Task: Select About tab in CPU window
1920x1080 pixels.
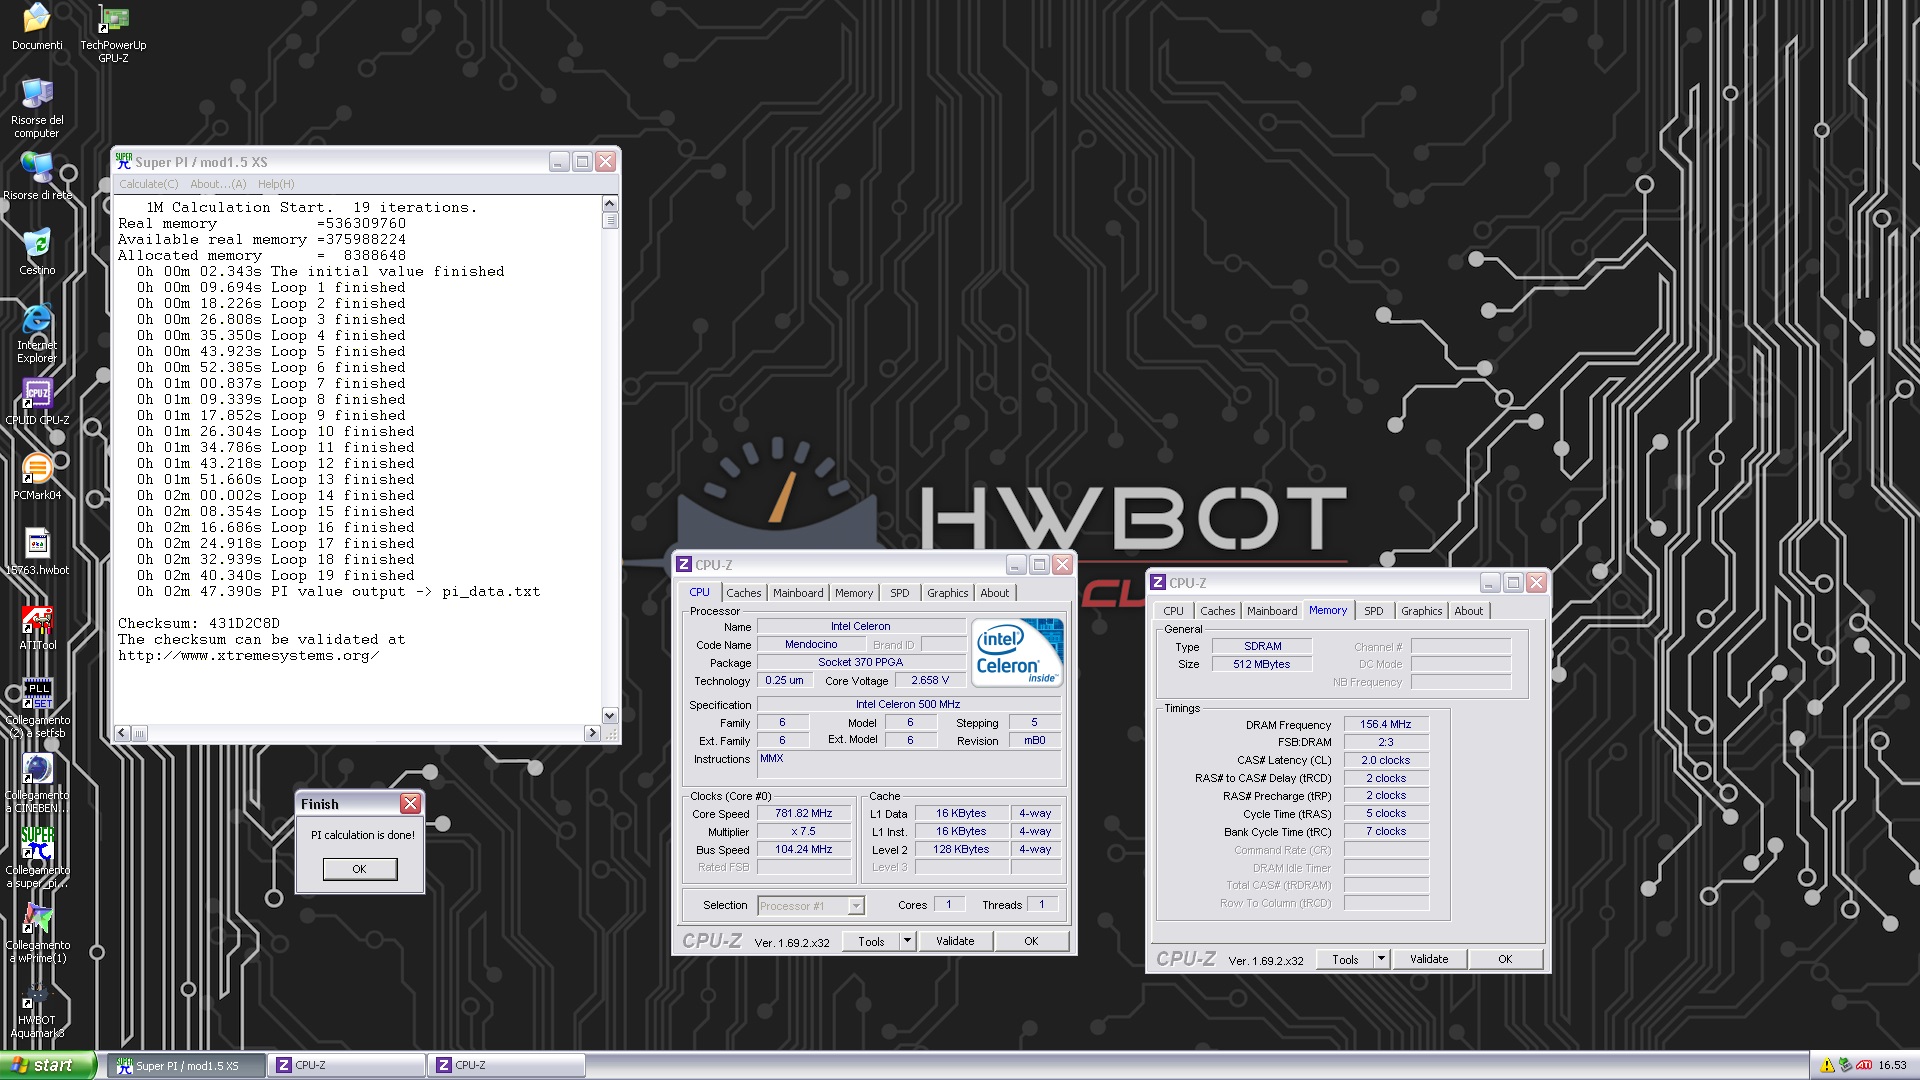Action: click(x=994, y=593)
